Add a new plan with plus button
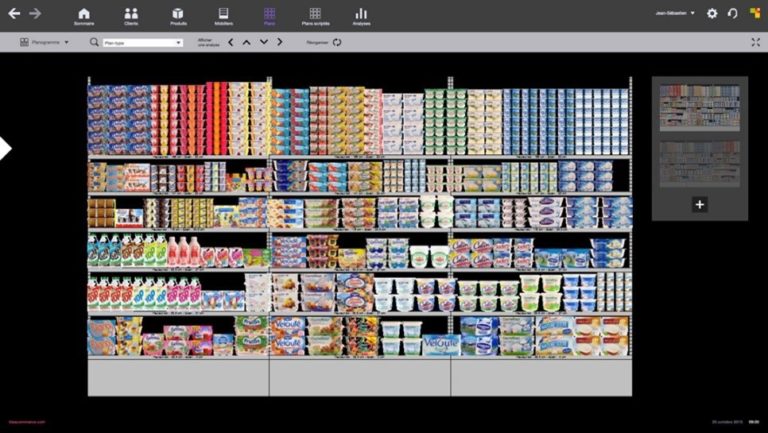The width and height of the screenshot is (768, 433). point(699,204)
